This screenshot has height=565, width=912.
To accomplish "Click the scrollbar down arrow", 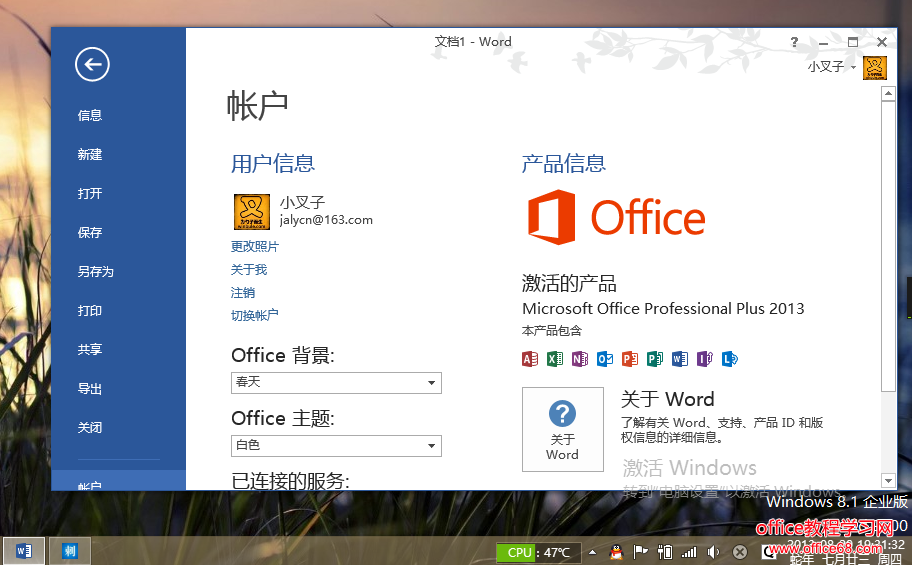I will [x=888, y=481].
